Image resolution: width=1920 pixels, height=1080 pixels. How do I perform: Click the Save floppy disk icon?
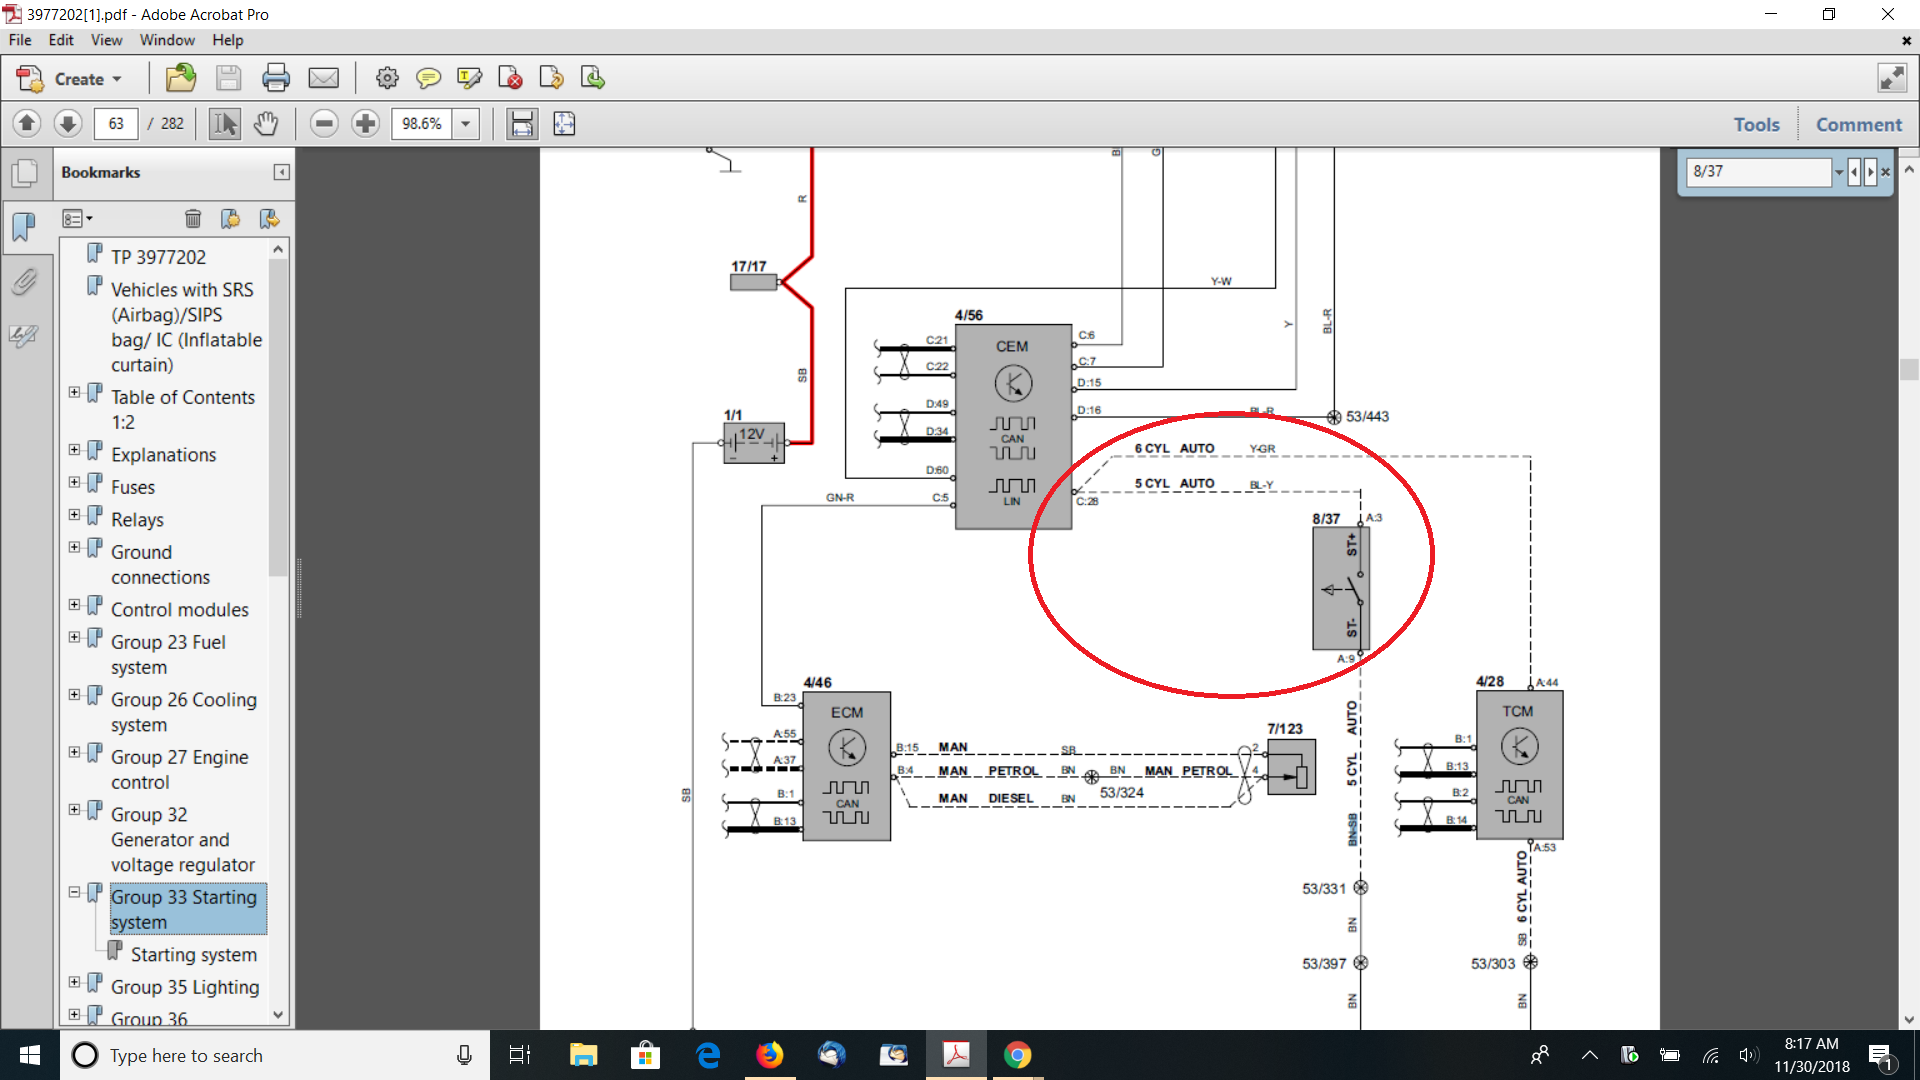tap(228, 78)
